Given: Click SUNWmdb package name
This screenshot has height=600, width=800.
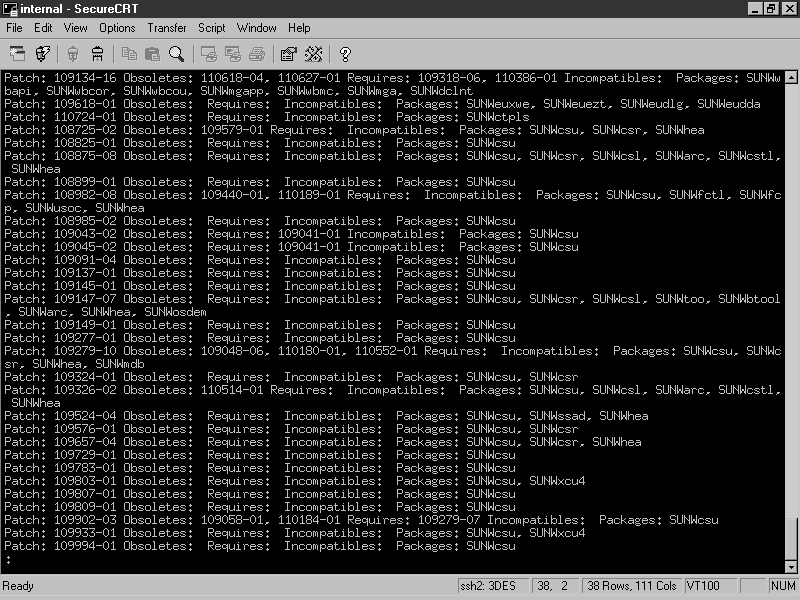Looking at the screenshot, I should [x=120, y=364].
